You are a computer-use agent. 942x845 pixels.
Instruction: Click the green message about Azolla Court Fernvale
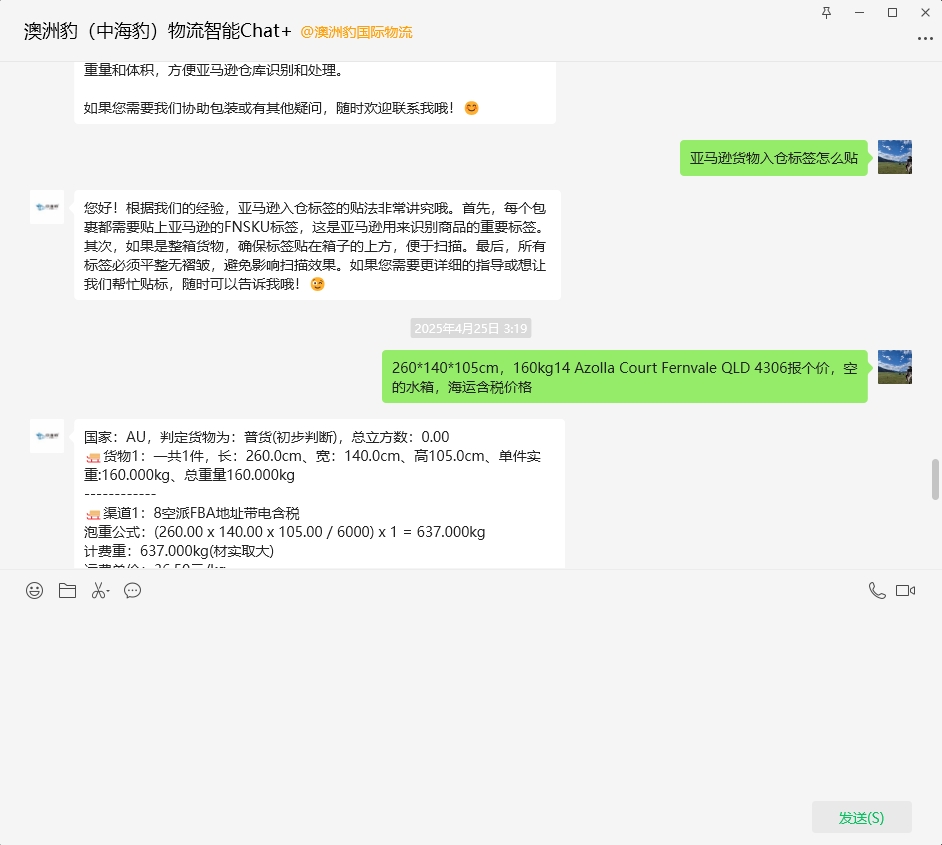[625, 377]
